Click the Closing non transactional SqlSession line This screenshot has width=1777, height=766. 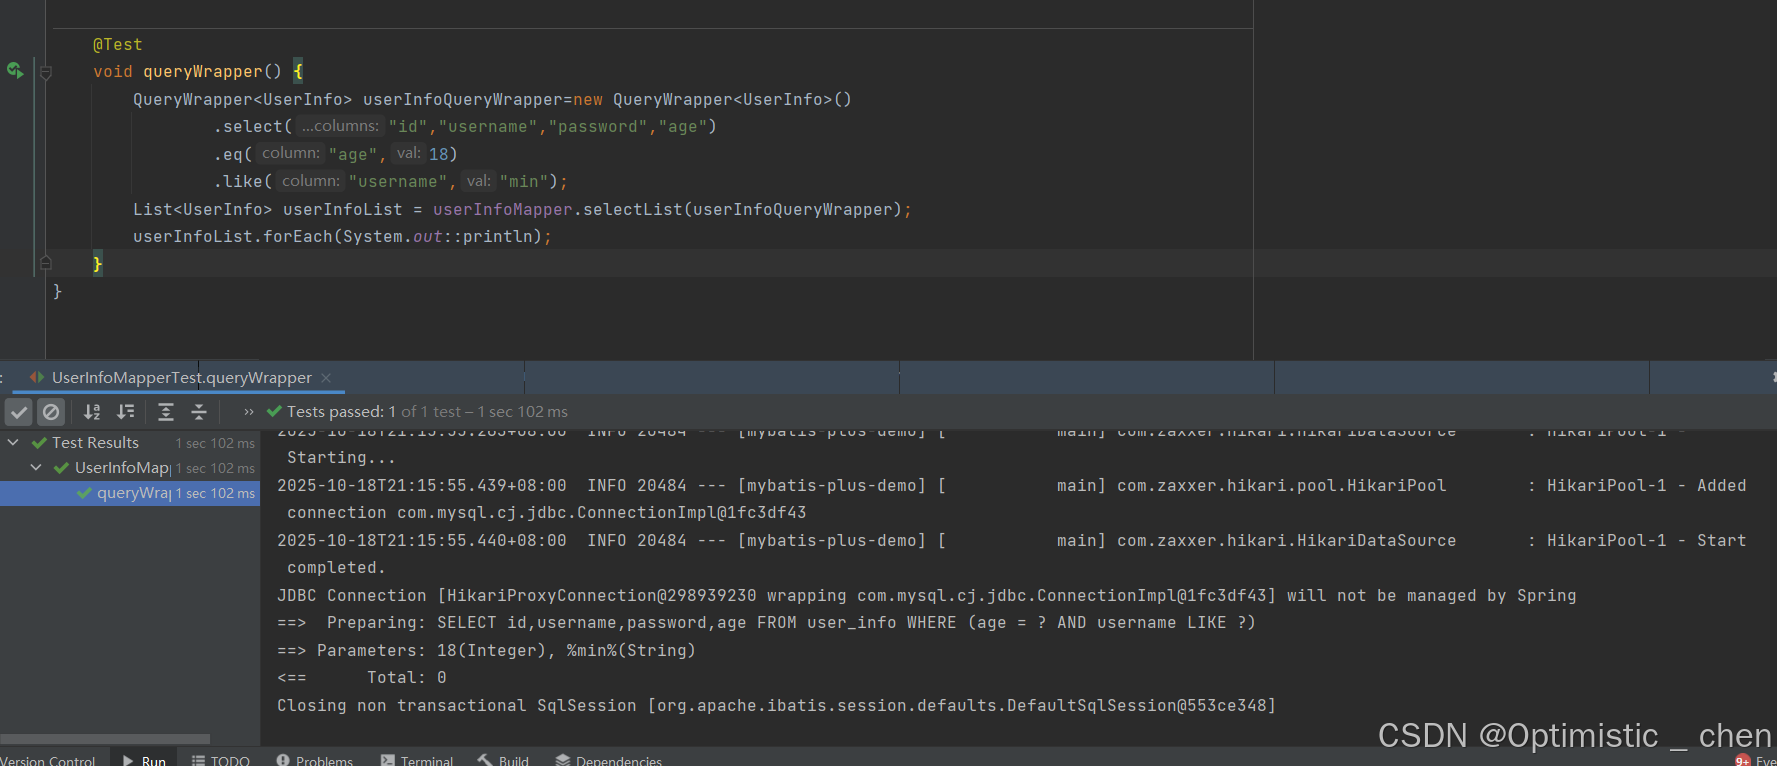pyautogui.click(x=776, y=706)
